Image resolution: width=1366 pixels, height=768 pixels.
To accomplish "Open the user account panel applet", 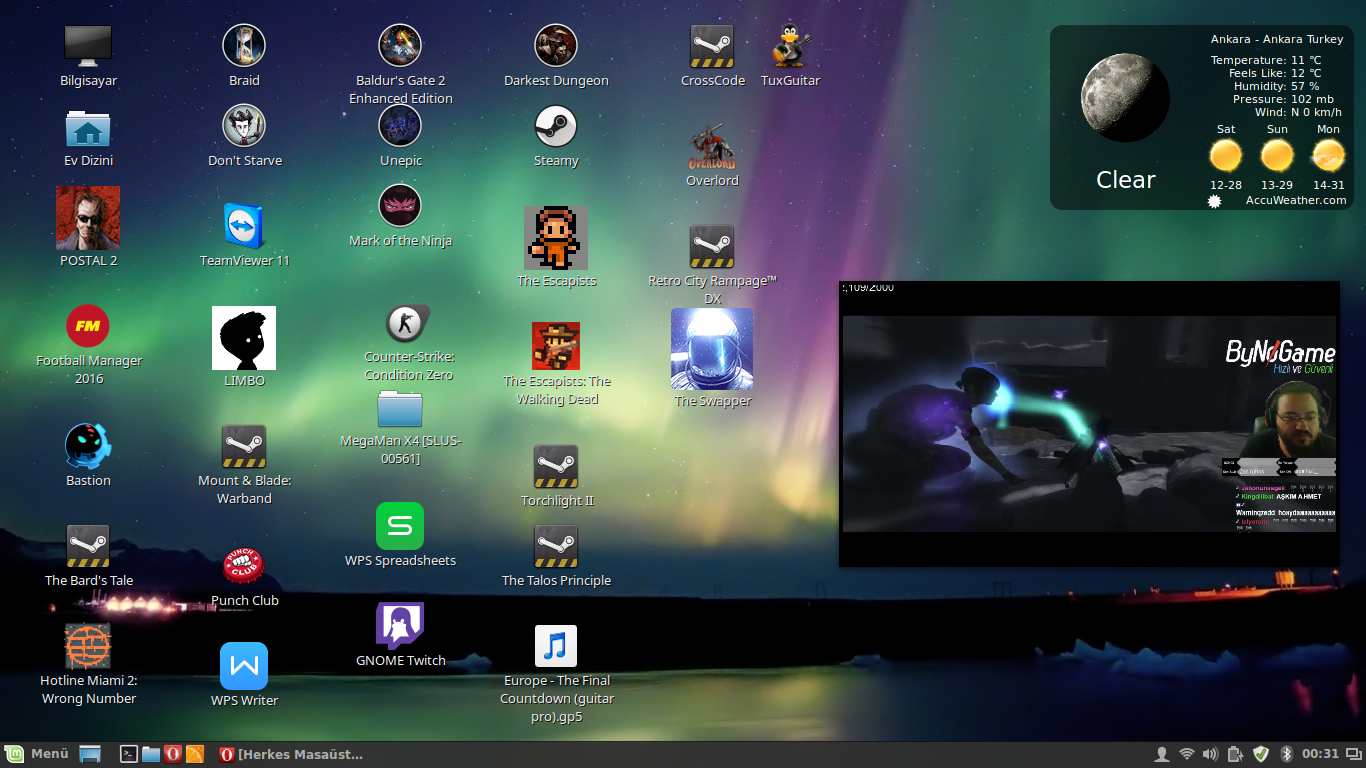I will click(1162, 754).
